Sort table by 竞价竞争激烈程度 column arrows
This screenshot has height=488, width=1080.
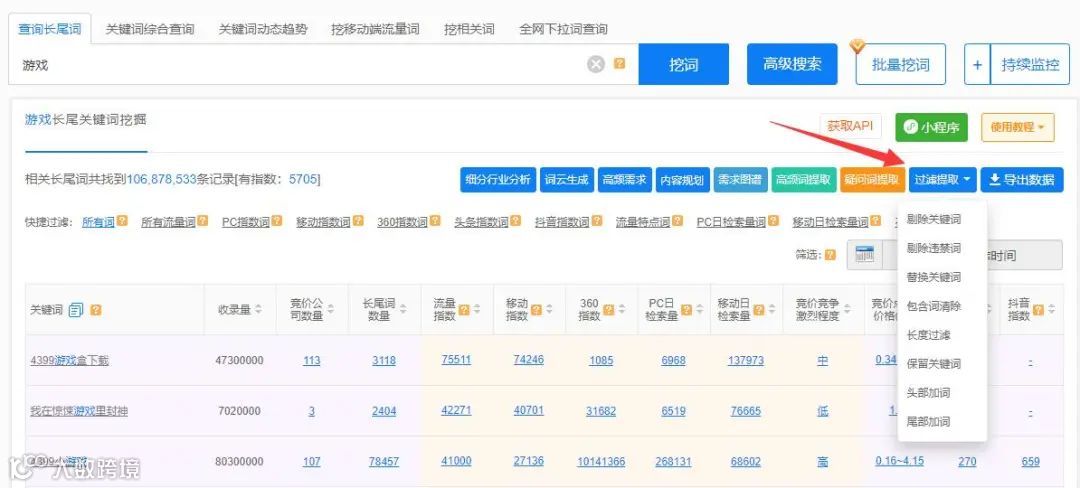point(847,310)
